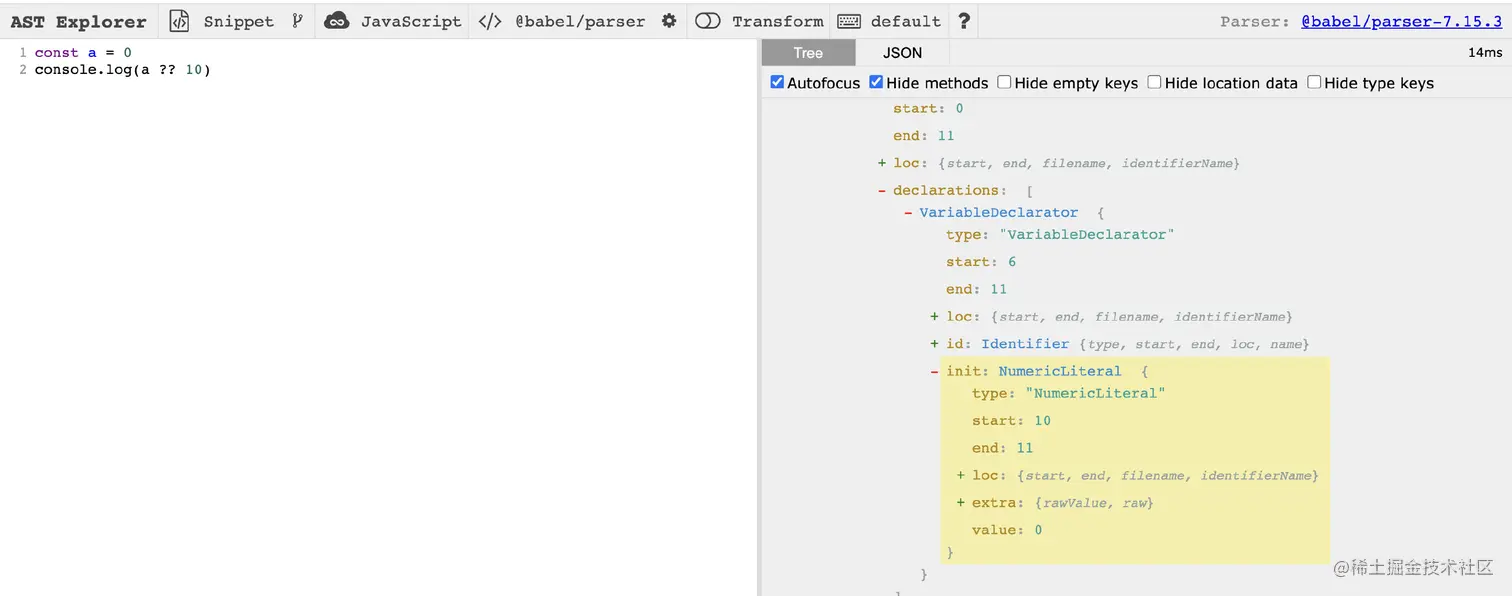The image size is (1512, 596).
Task: Open the JavaScript language icon
Action: (x=337, y=21)
